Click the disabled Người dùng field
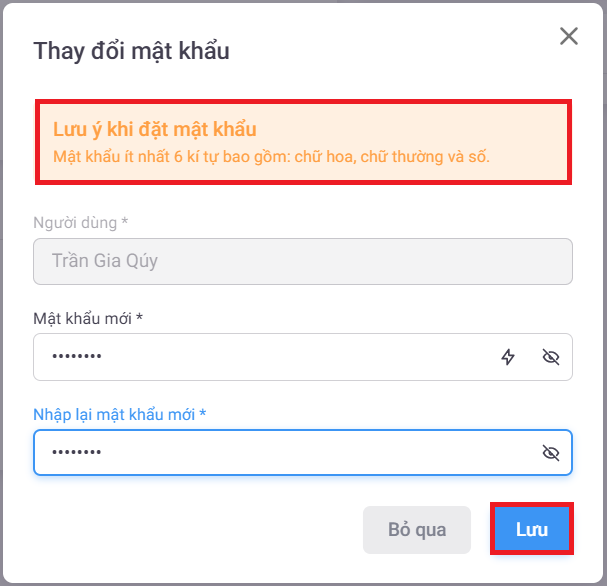Image resolution: width=607 pixels, height=586 pixels. coord(302,262)
